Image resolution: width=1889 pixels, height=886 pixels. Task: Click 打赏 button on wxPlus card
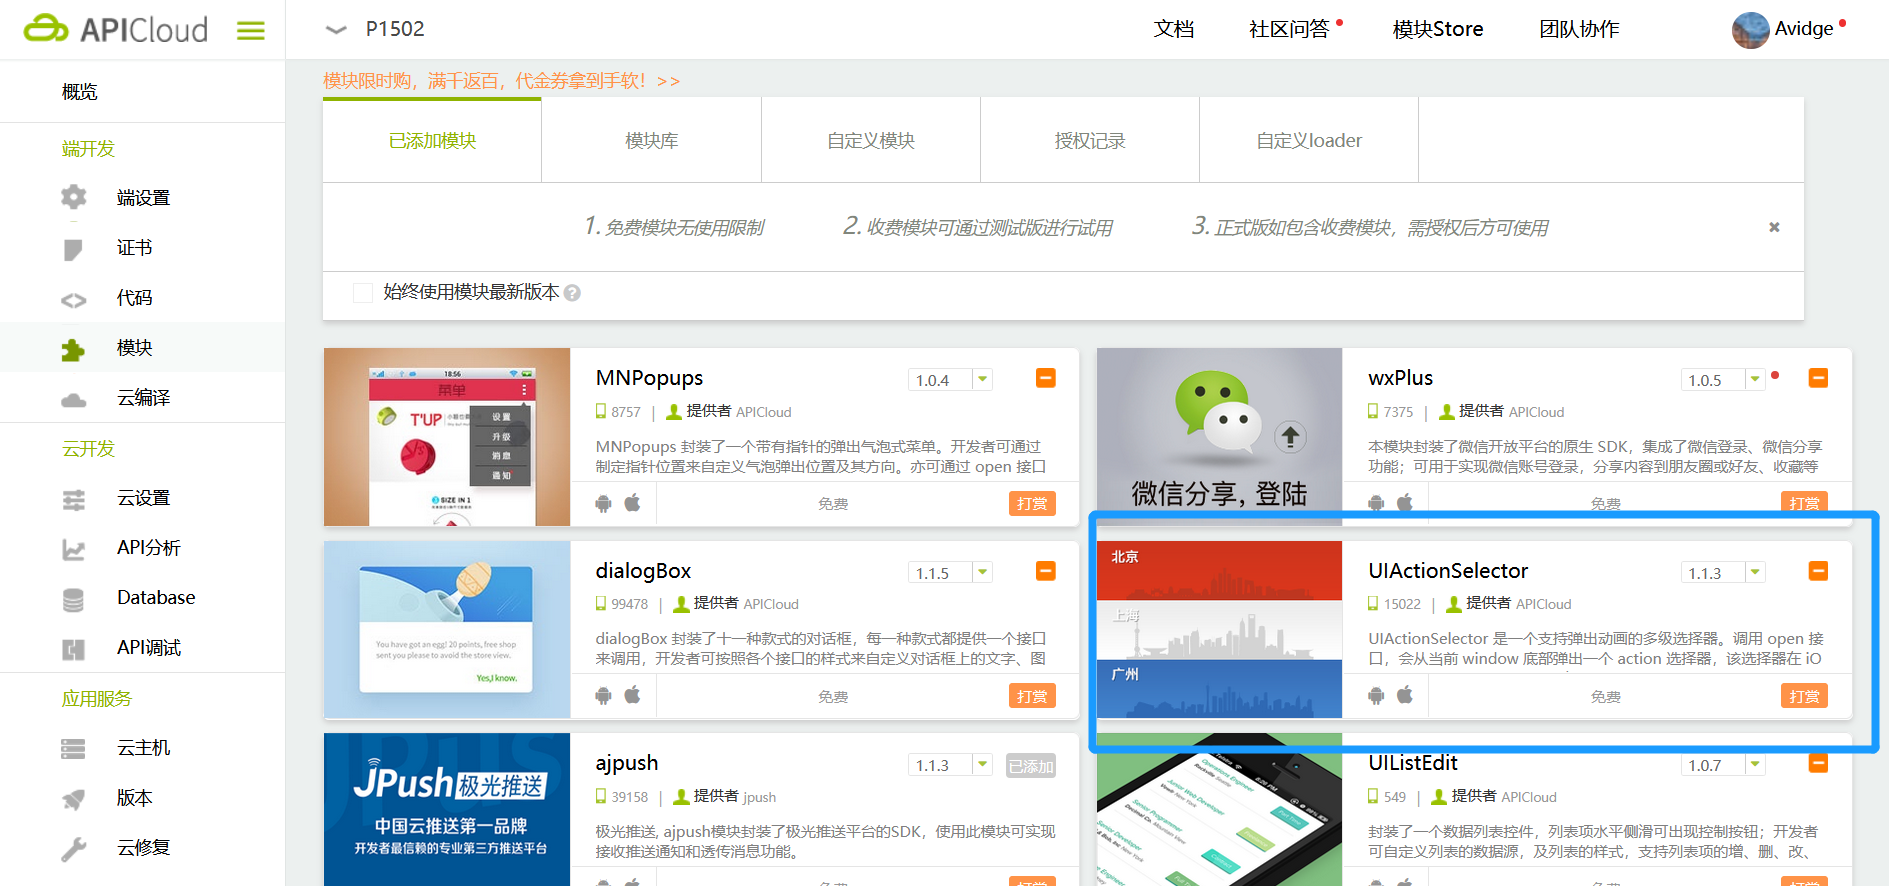tap(1804, 502)
